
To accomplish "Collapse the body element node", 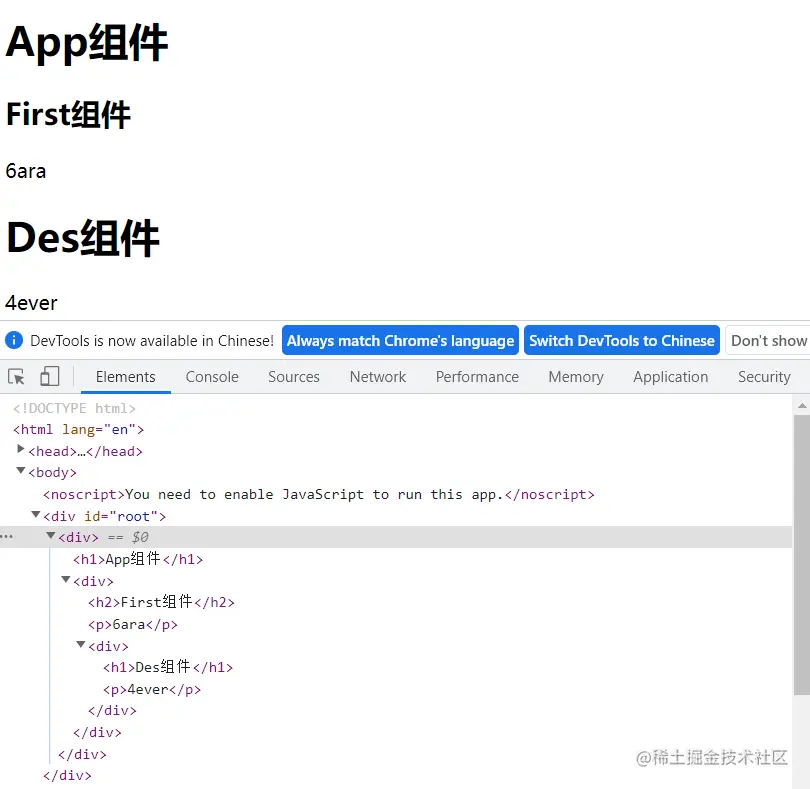I will [x=21, y=470].
